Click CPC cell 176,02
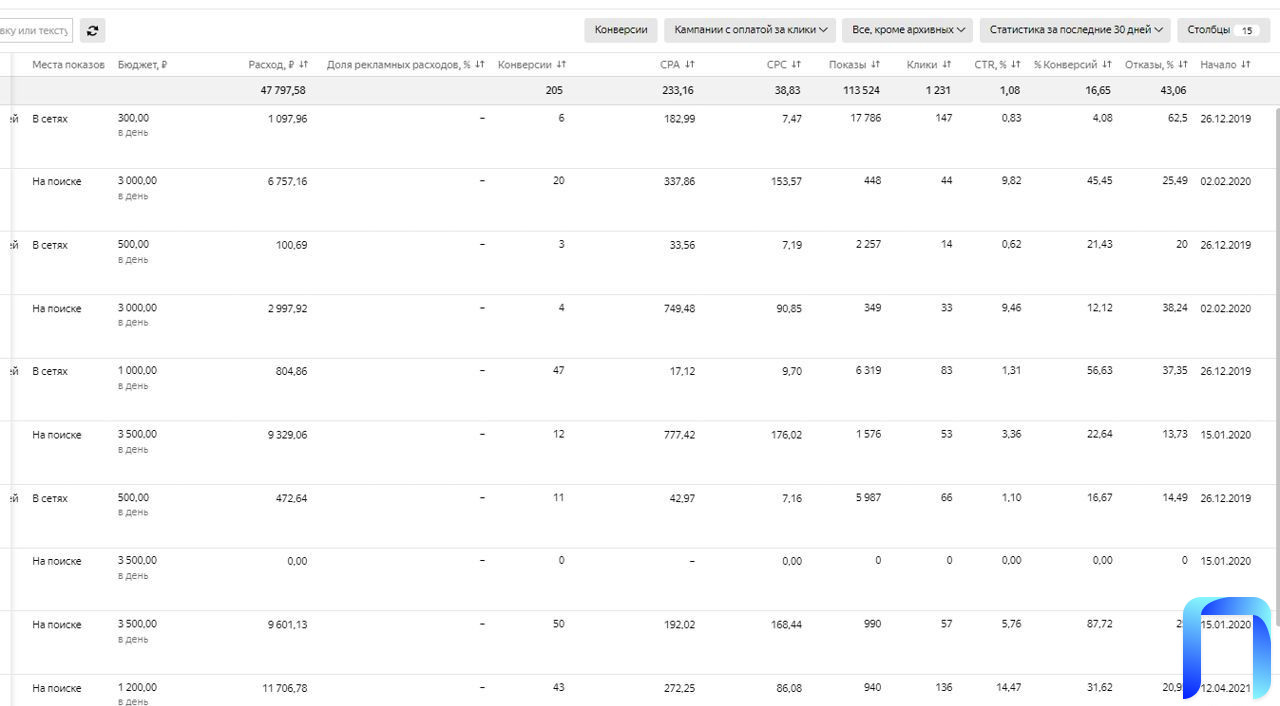Viewport: 1280px width, 706px height. [785, 434]
